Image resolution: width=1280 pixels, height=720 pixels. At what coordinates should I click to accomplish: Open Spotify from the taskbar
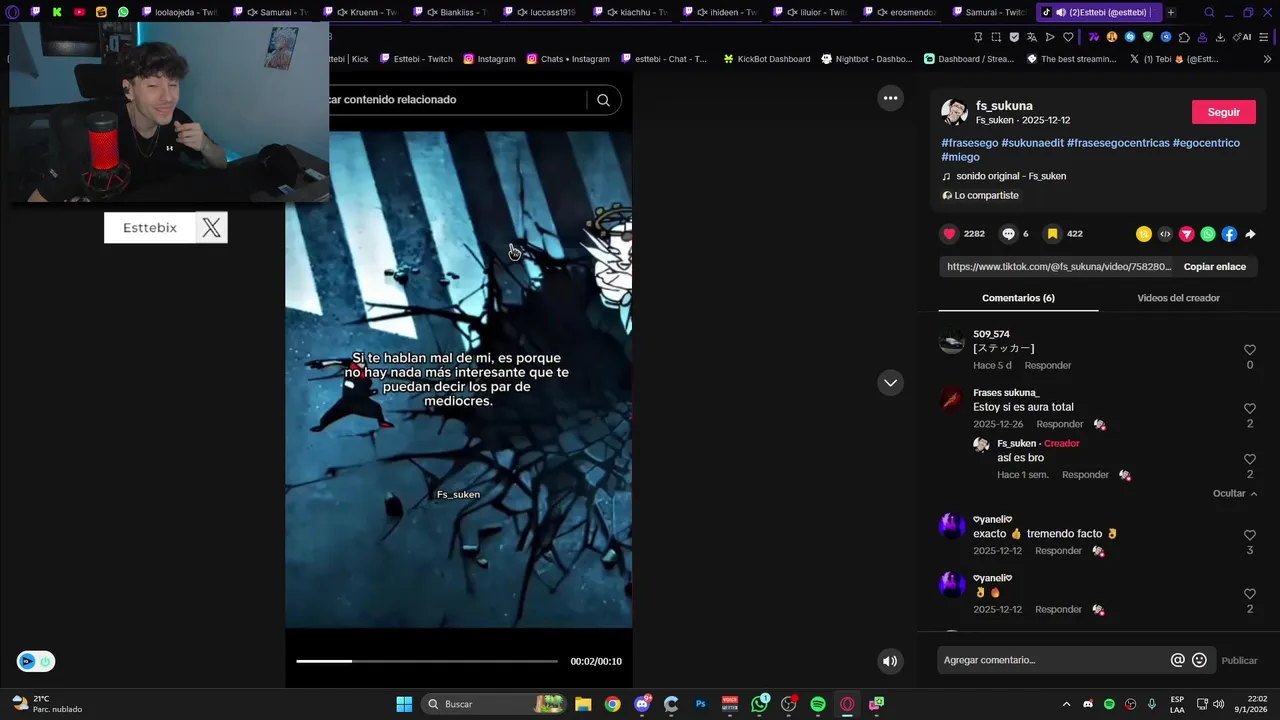[818, 704]
